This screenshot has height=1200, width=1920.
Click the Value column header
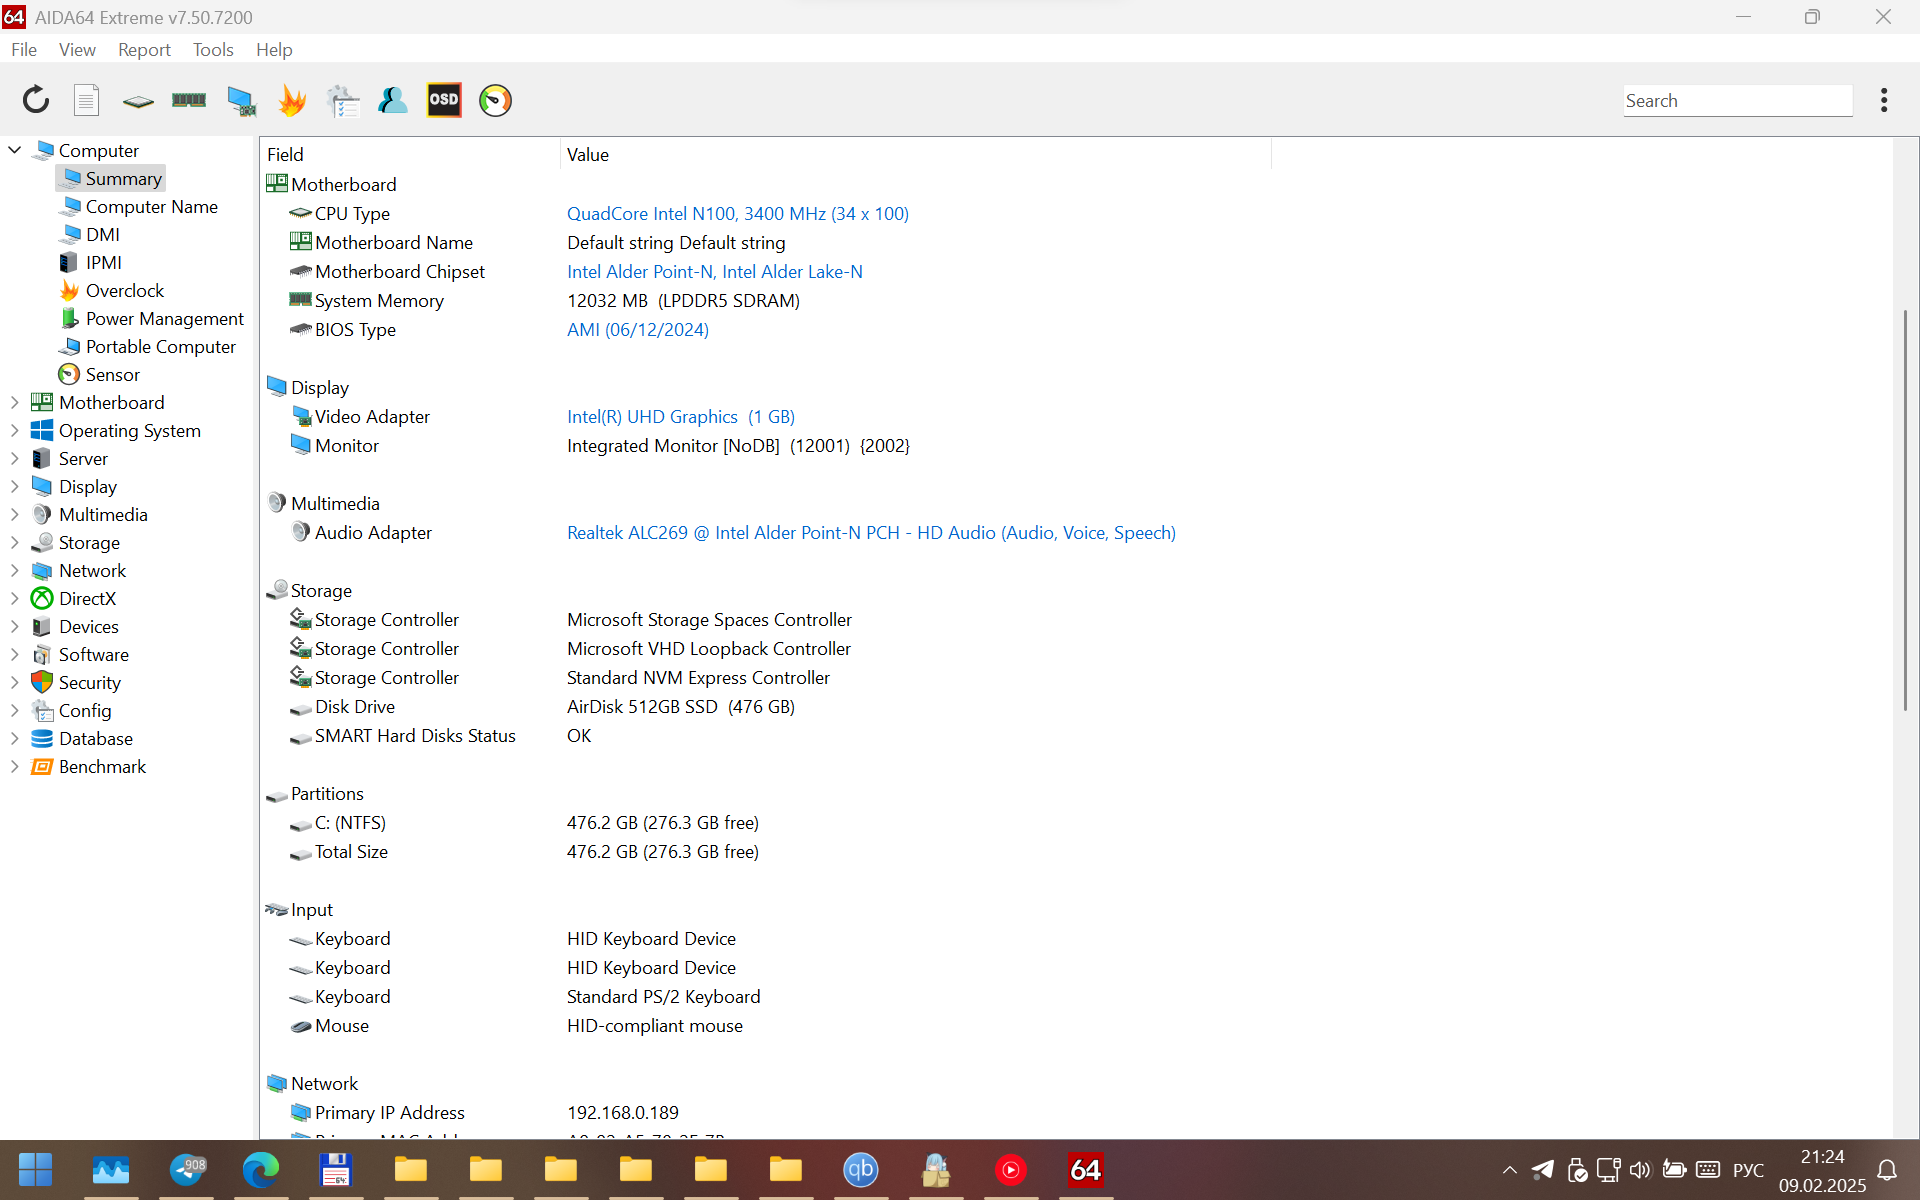pyautogui.click(x=915, y=154)
